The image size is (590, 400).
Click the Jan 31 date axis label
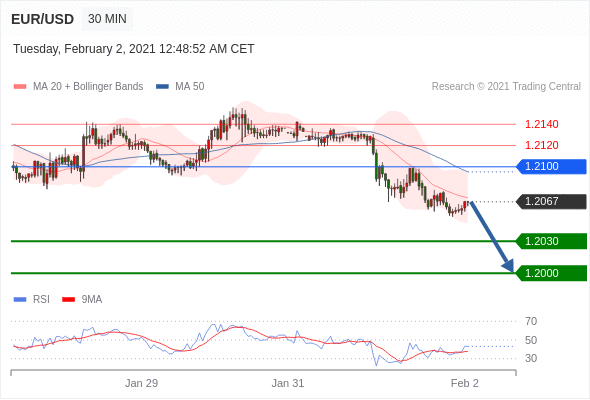tap(288, 383)
